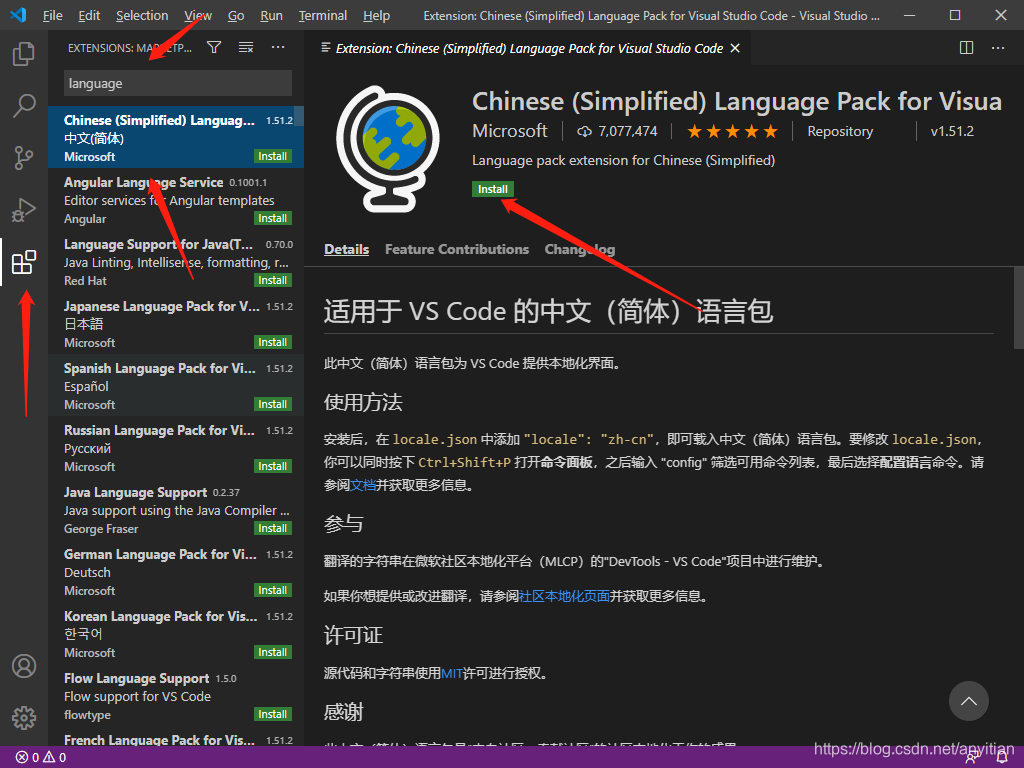Install Japanese Language Pack
The image size is (1024, 768).
pos(272,342)
